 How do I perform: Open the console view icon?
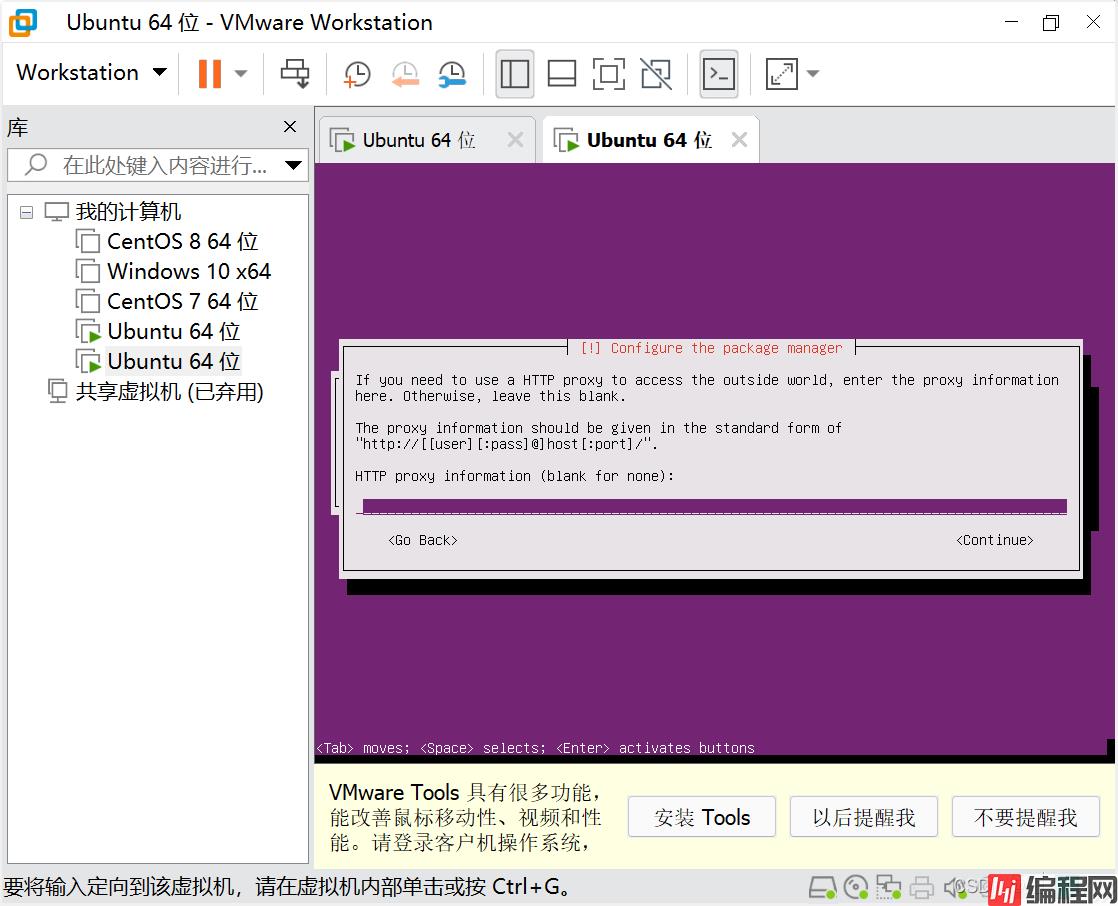pos(719,73)
